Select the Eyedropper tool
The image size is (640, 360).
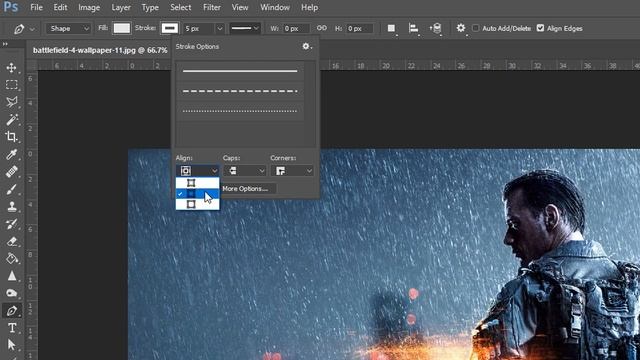(11, 154)
